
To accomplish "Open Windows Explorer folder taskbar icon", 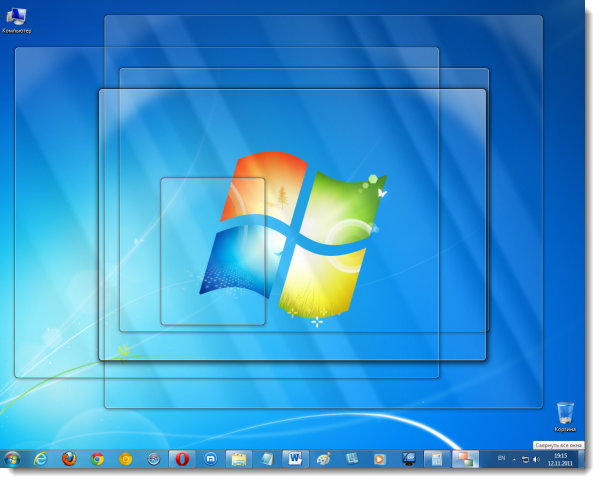I will tap(239, 459).
